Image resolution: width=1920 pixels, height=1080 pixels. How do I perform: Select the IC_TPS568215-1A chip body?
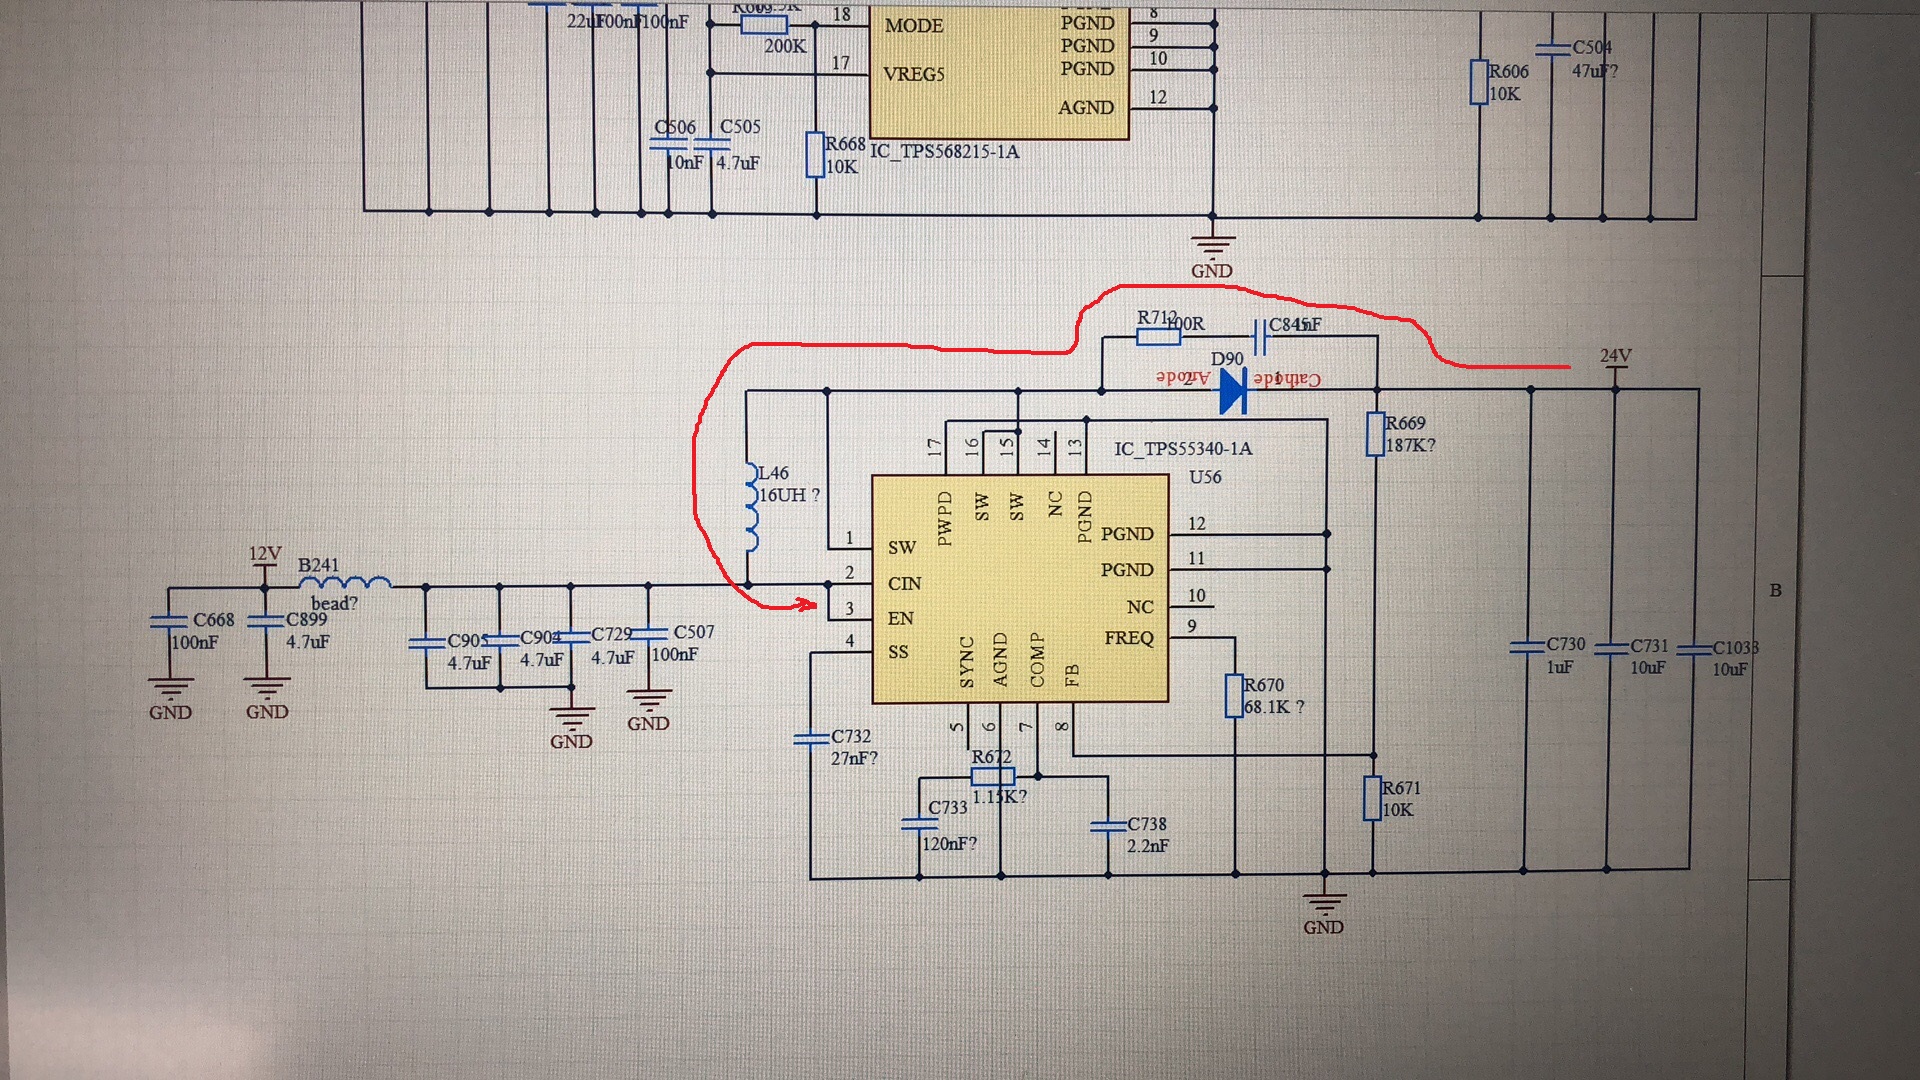pyautogui.click(x=998, y=70)
